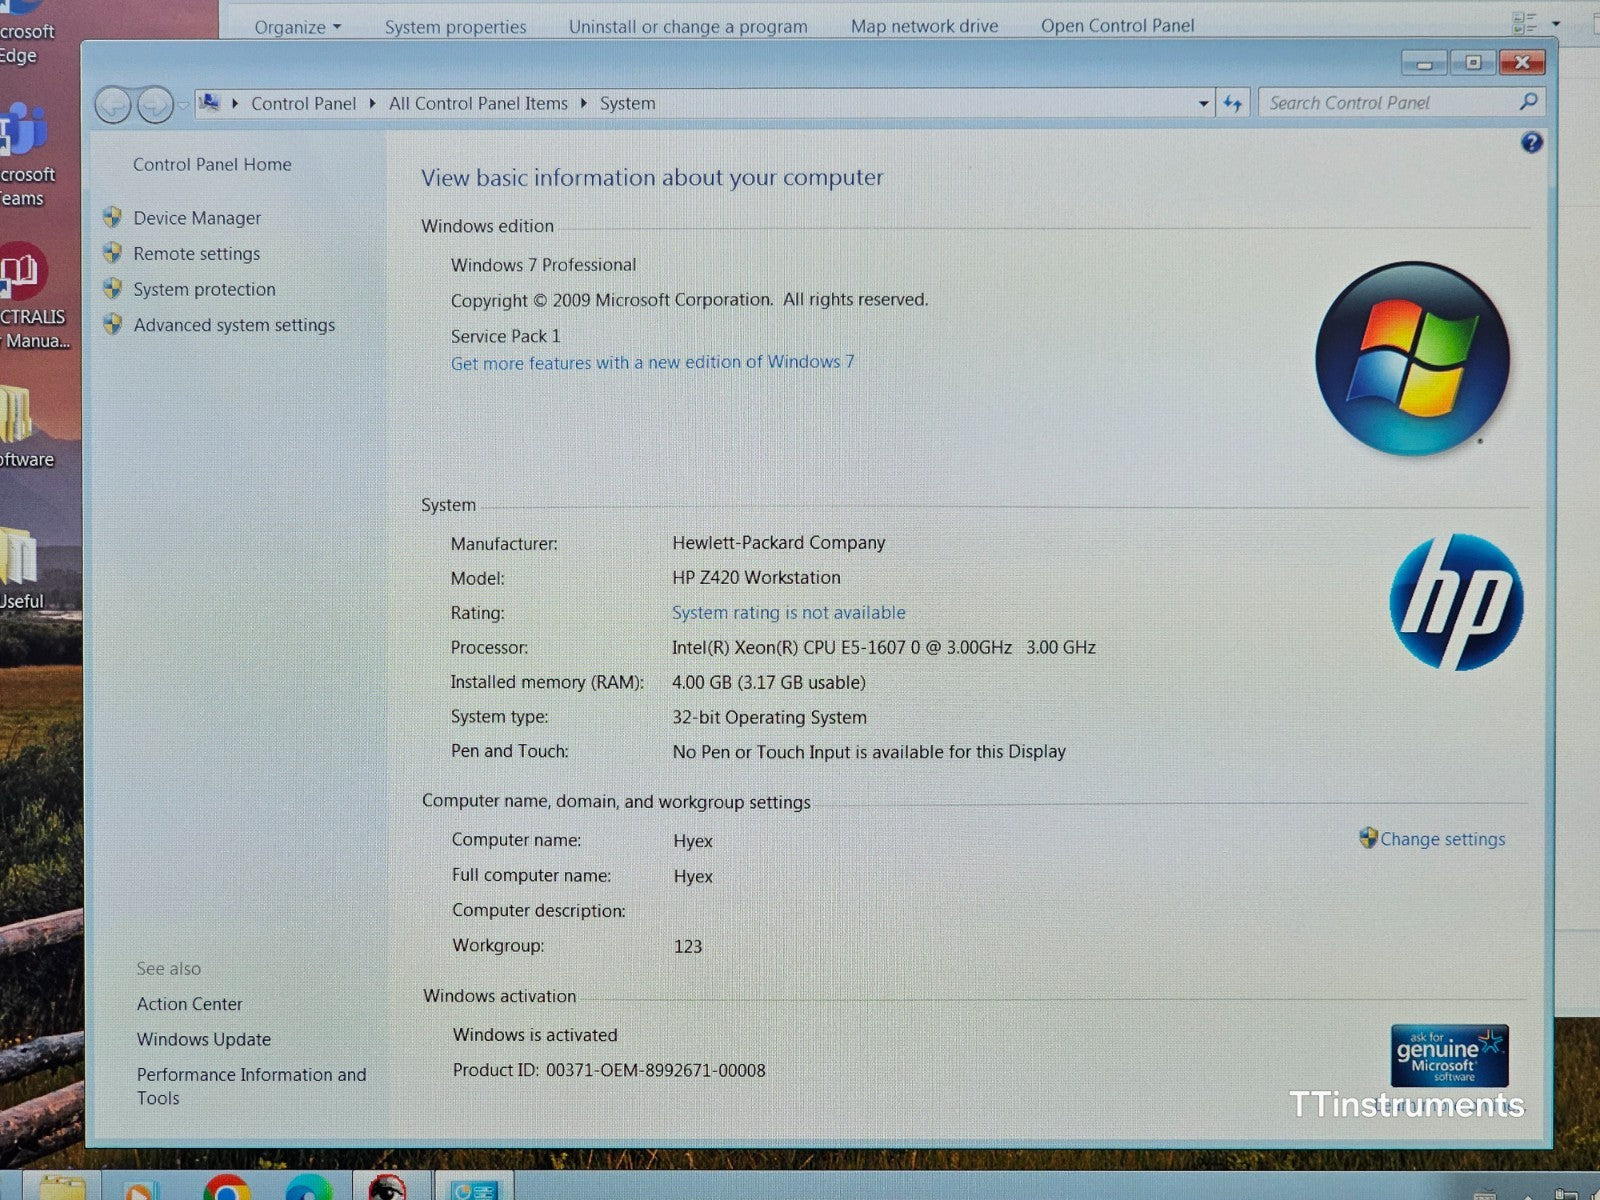Maximize the System window
The image size is (1600, 1200).
tap(1473, 63)
